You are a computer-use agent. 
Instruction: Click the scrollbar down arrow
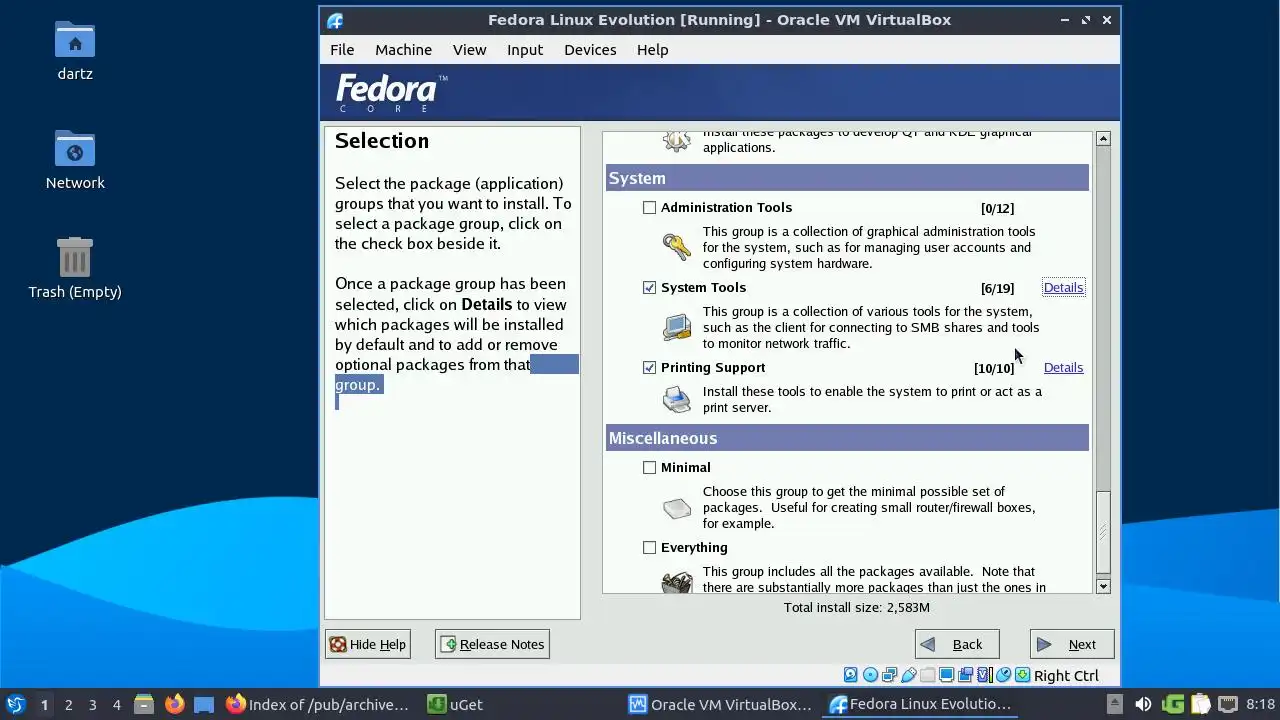[1103, 586]
